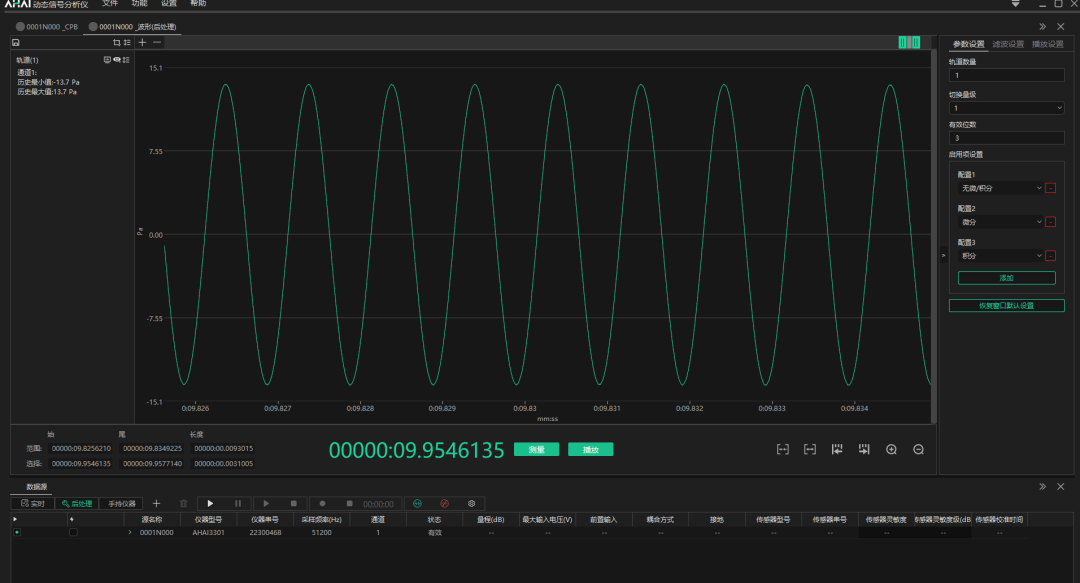Viewport: 1080px width, 583px height.
Task: Open the 配置1 无微/积分 dropdown
Action: (1001, 188)
